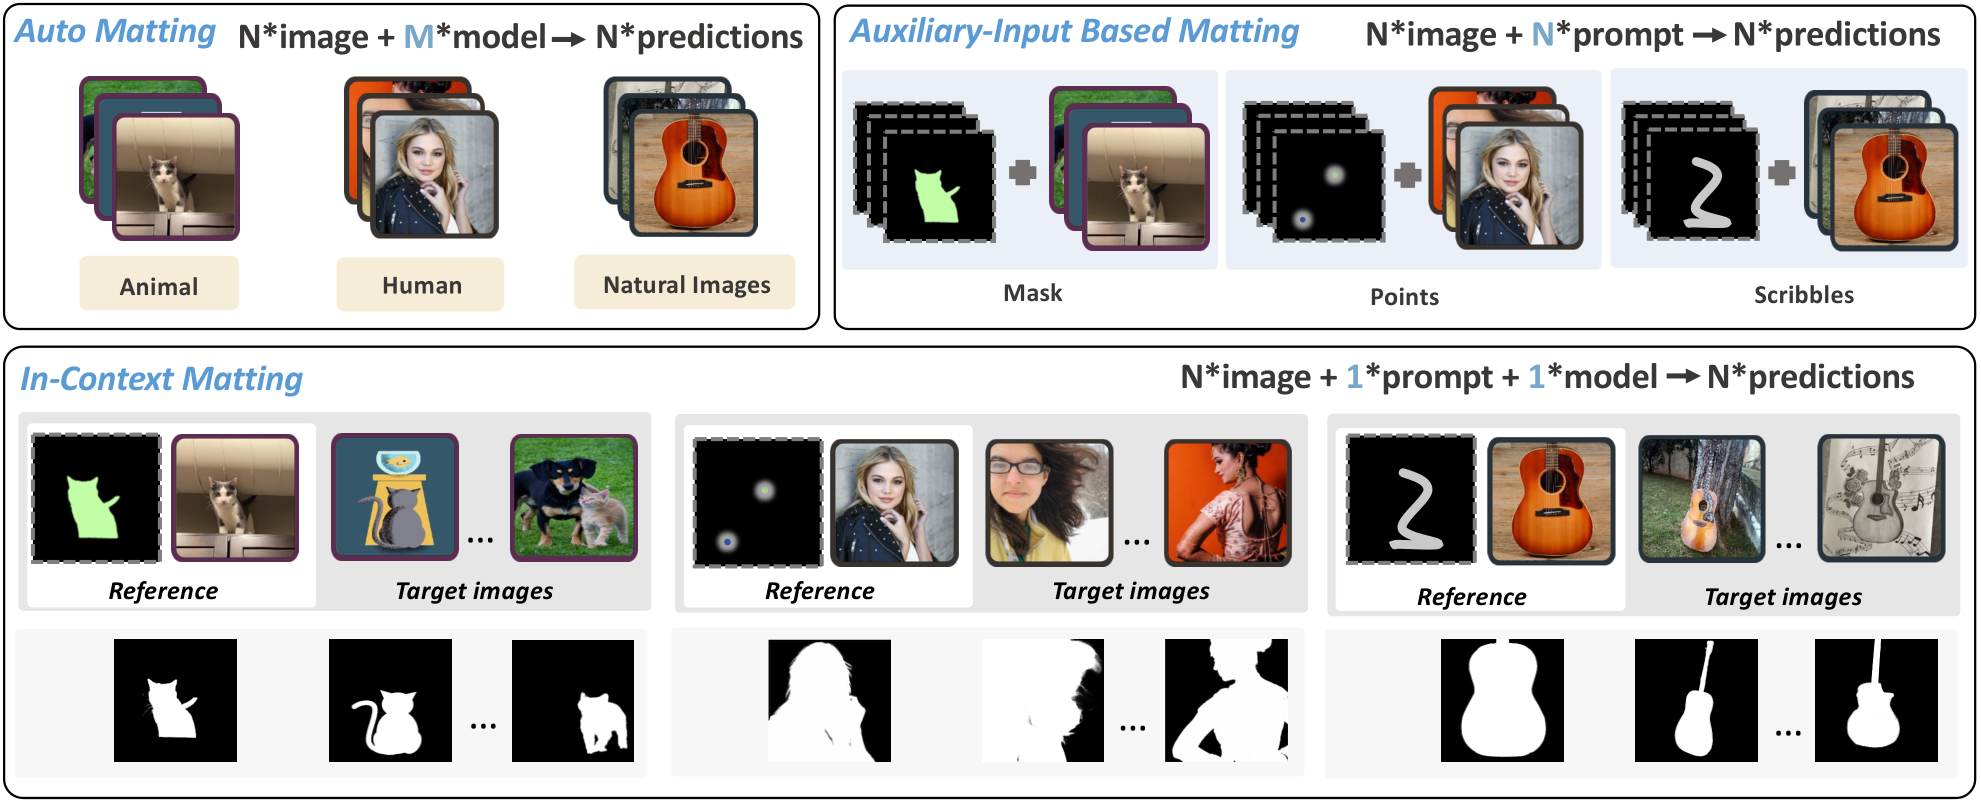Open the dog and kitten target image
Image resolution: width=1981 pixels, height=803 pixels.
click(x=574, y=497)
